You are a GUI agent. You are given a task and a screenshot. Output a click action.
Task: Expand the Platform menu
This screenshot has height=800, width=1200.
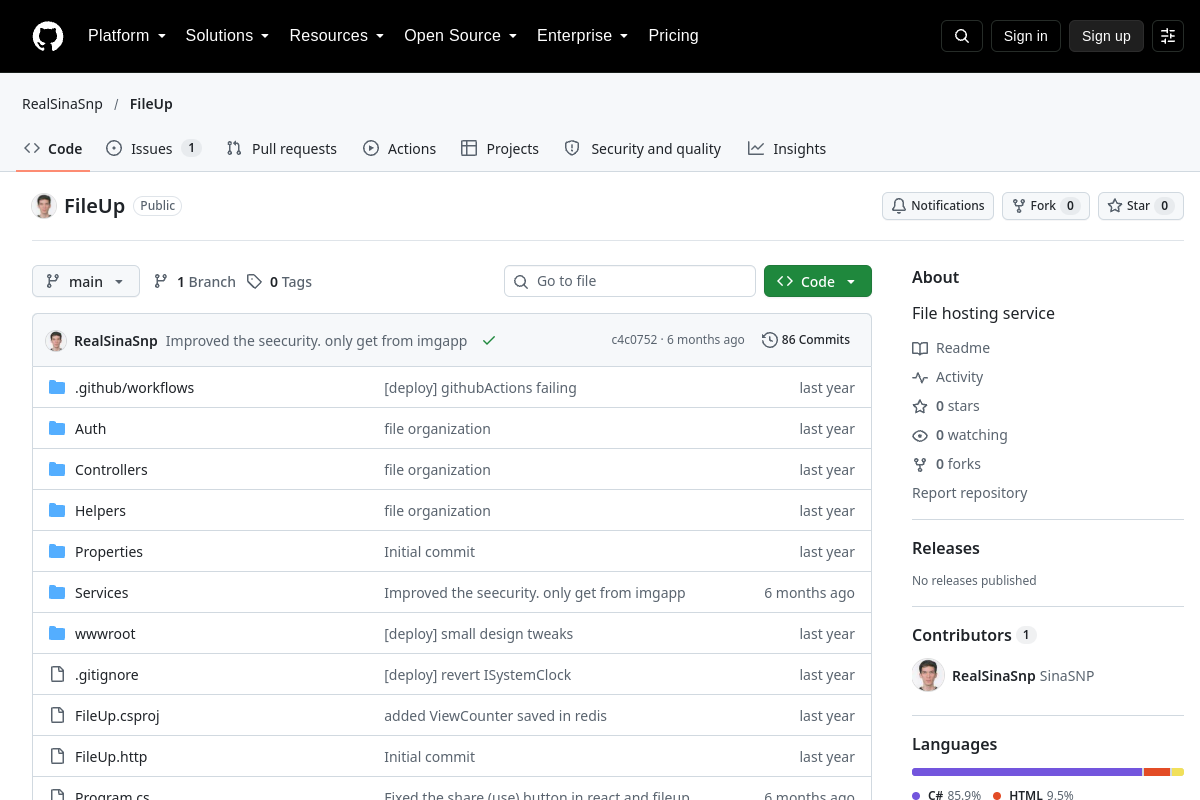[127, 36]
